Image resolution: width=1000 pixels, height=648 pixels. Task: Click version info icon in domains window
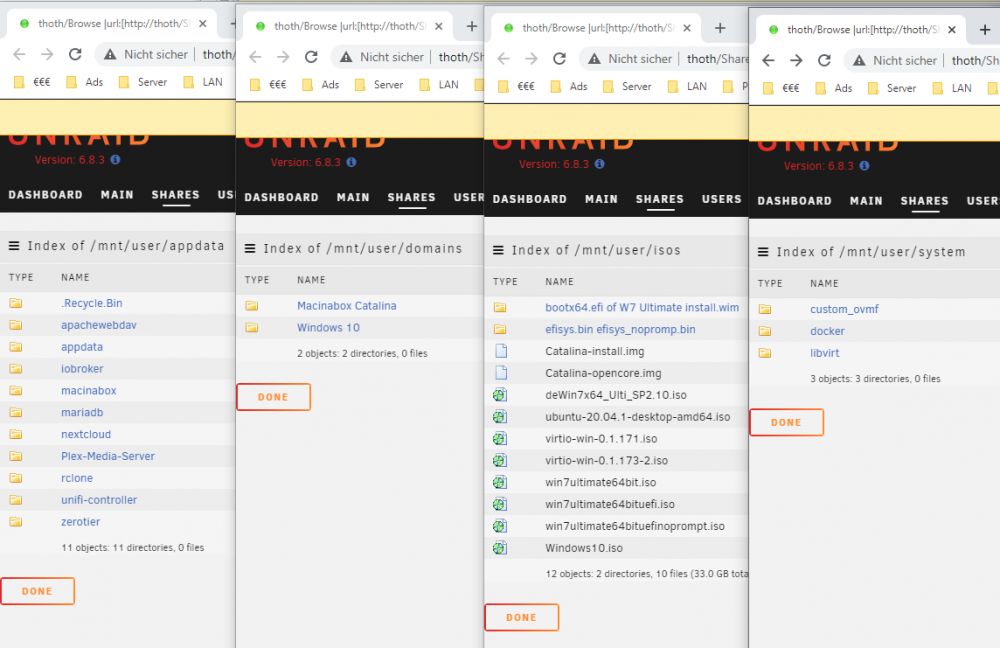pos(351,162)
